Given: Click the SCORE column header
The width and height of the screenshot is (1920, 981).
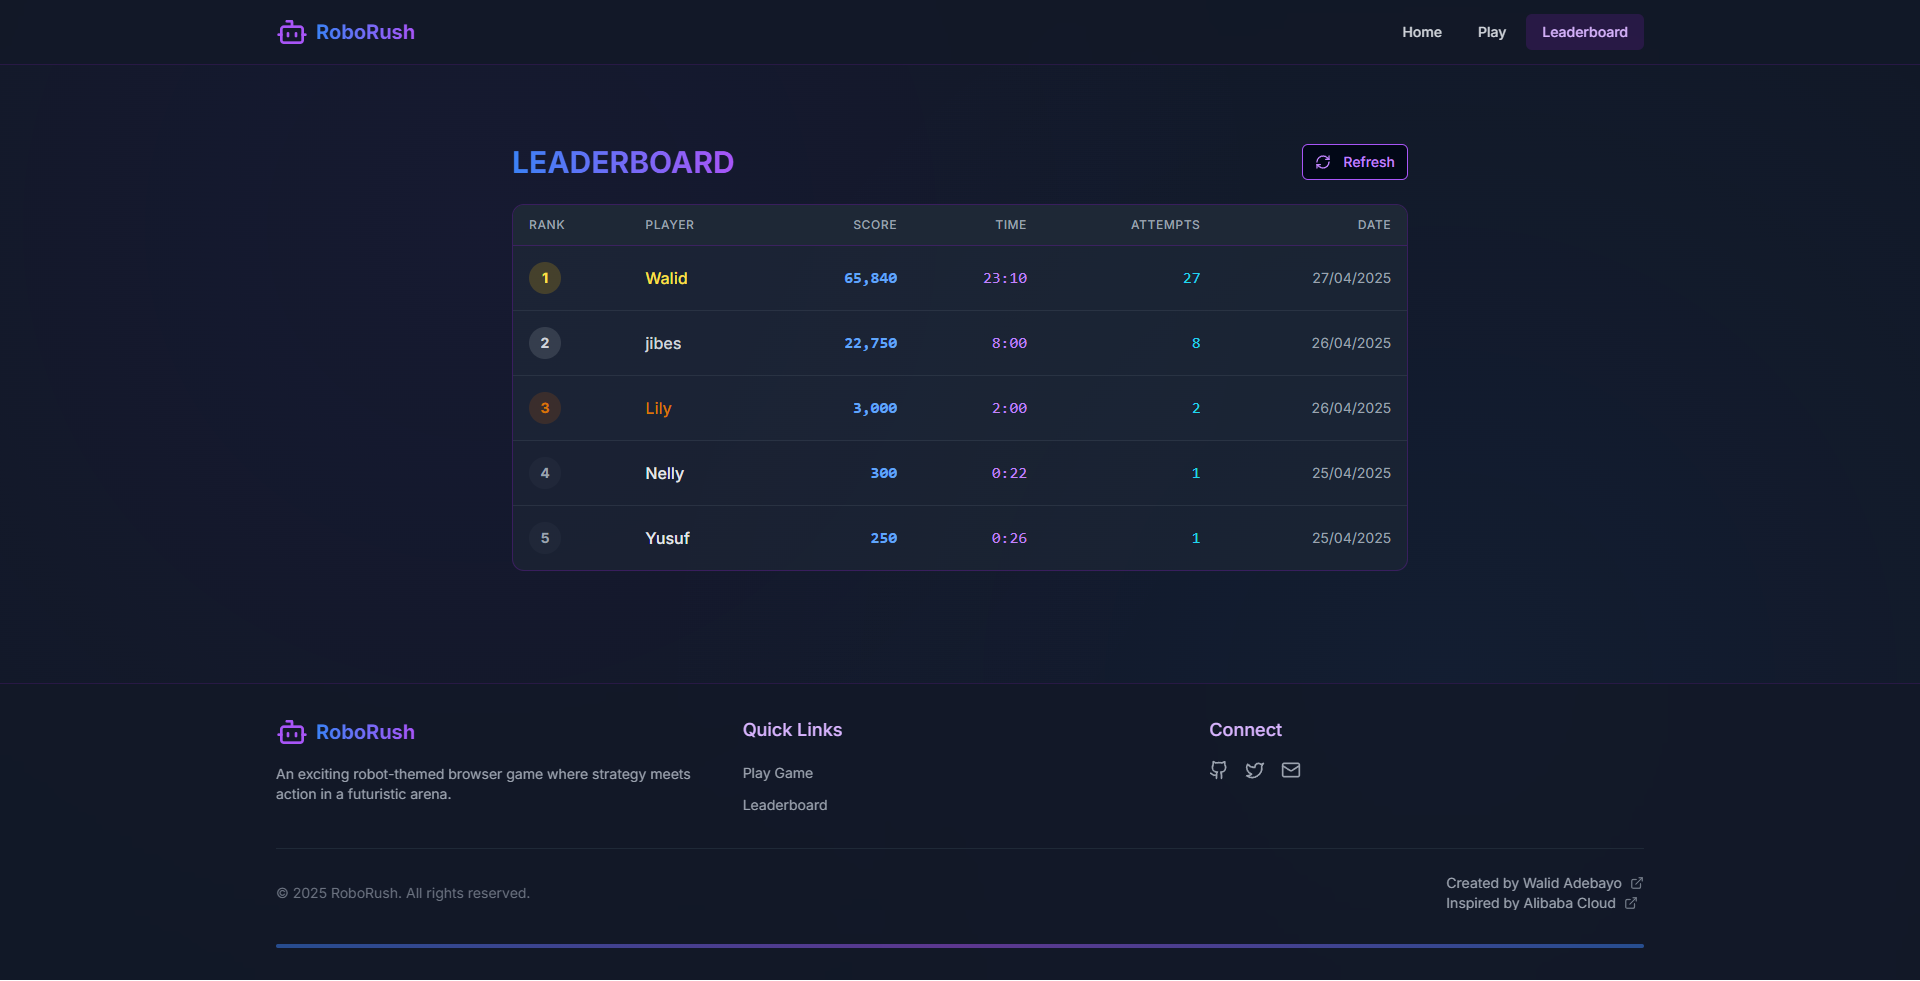Looking at the screenshot, I should click(875, 225).
